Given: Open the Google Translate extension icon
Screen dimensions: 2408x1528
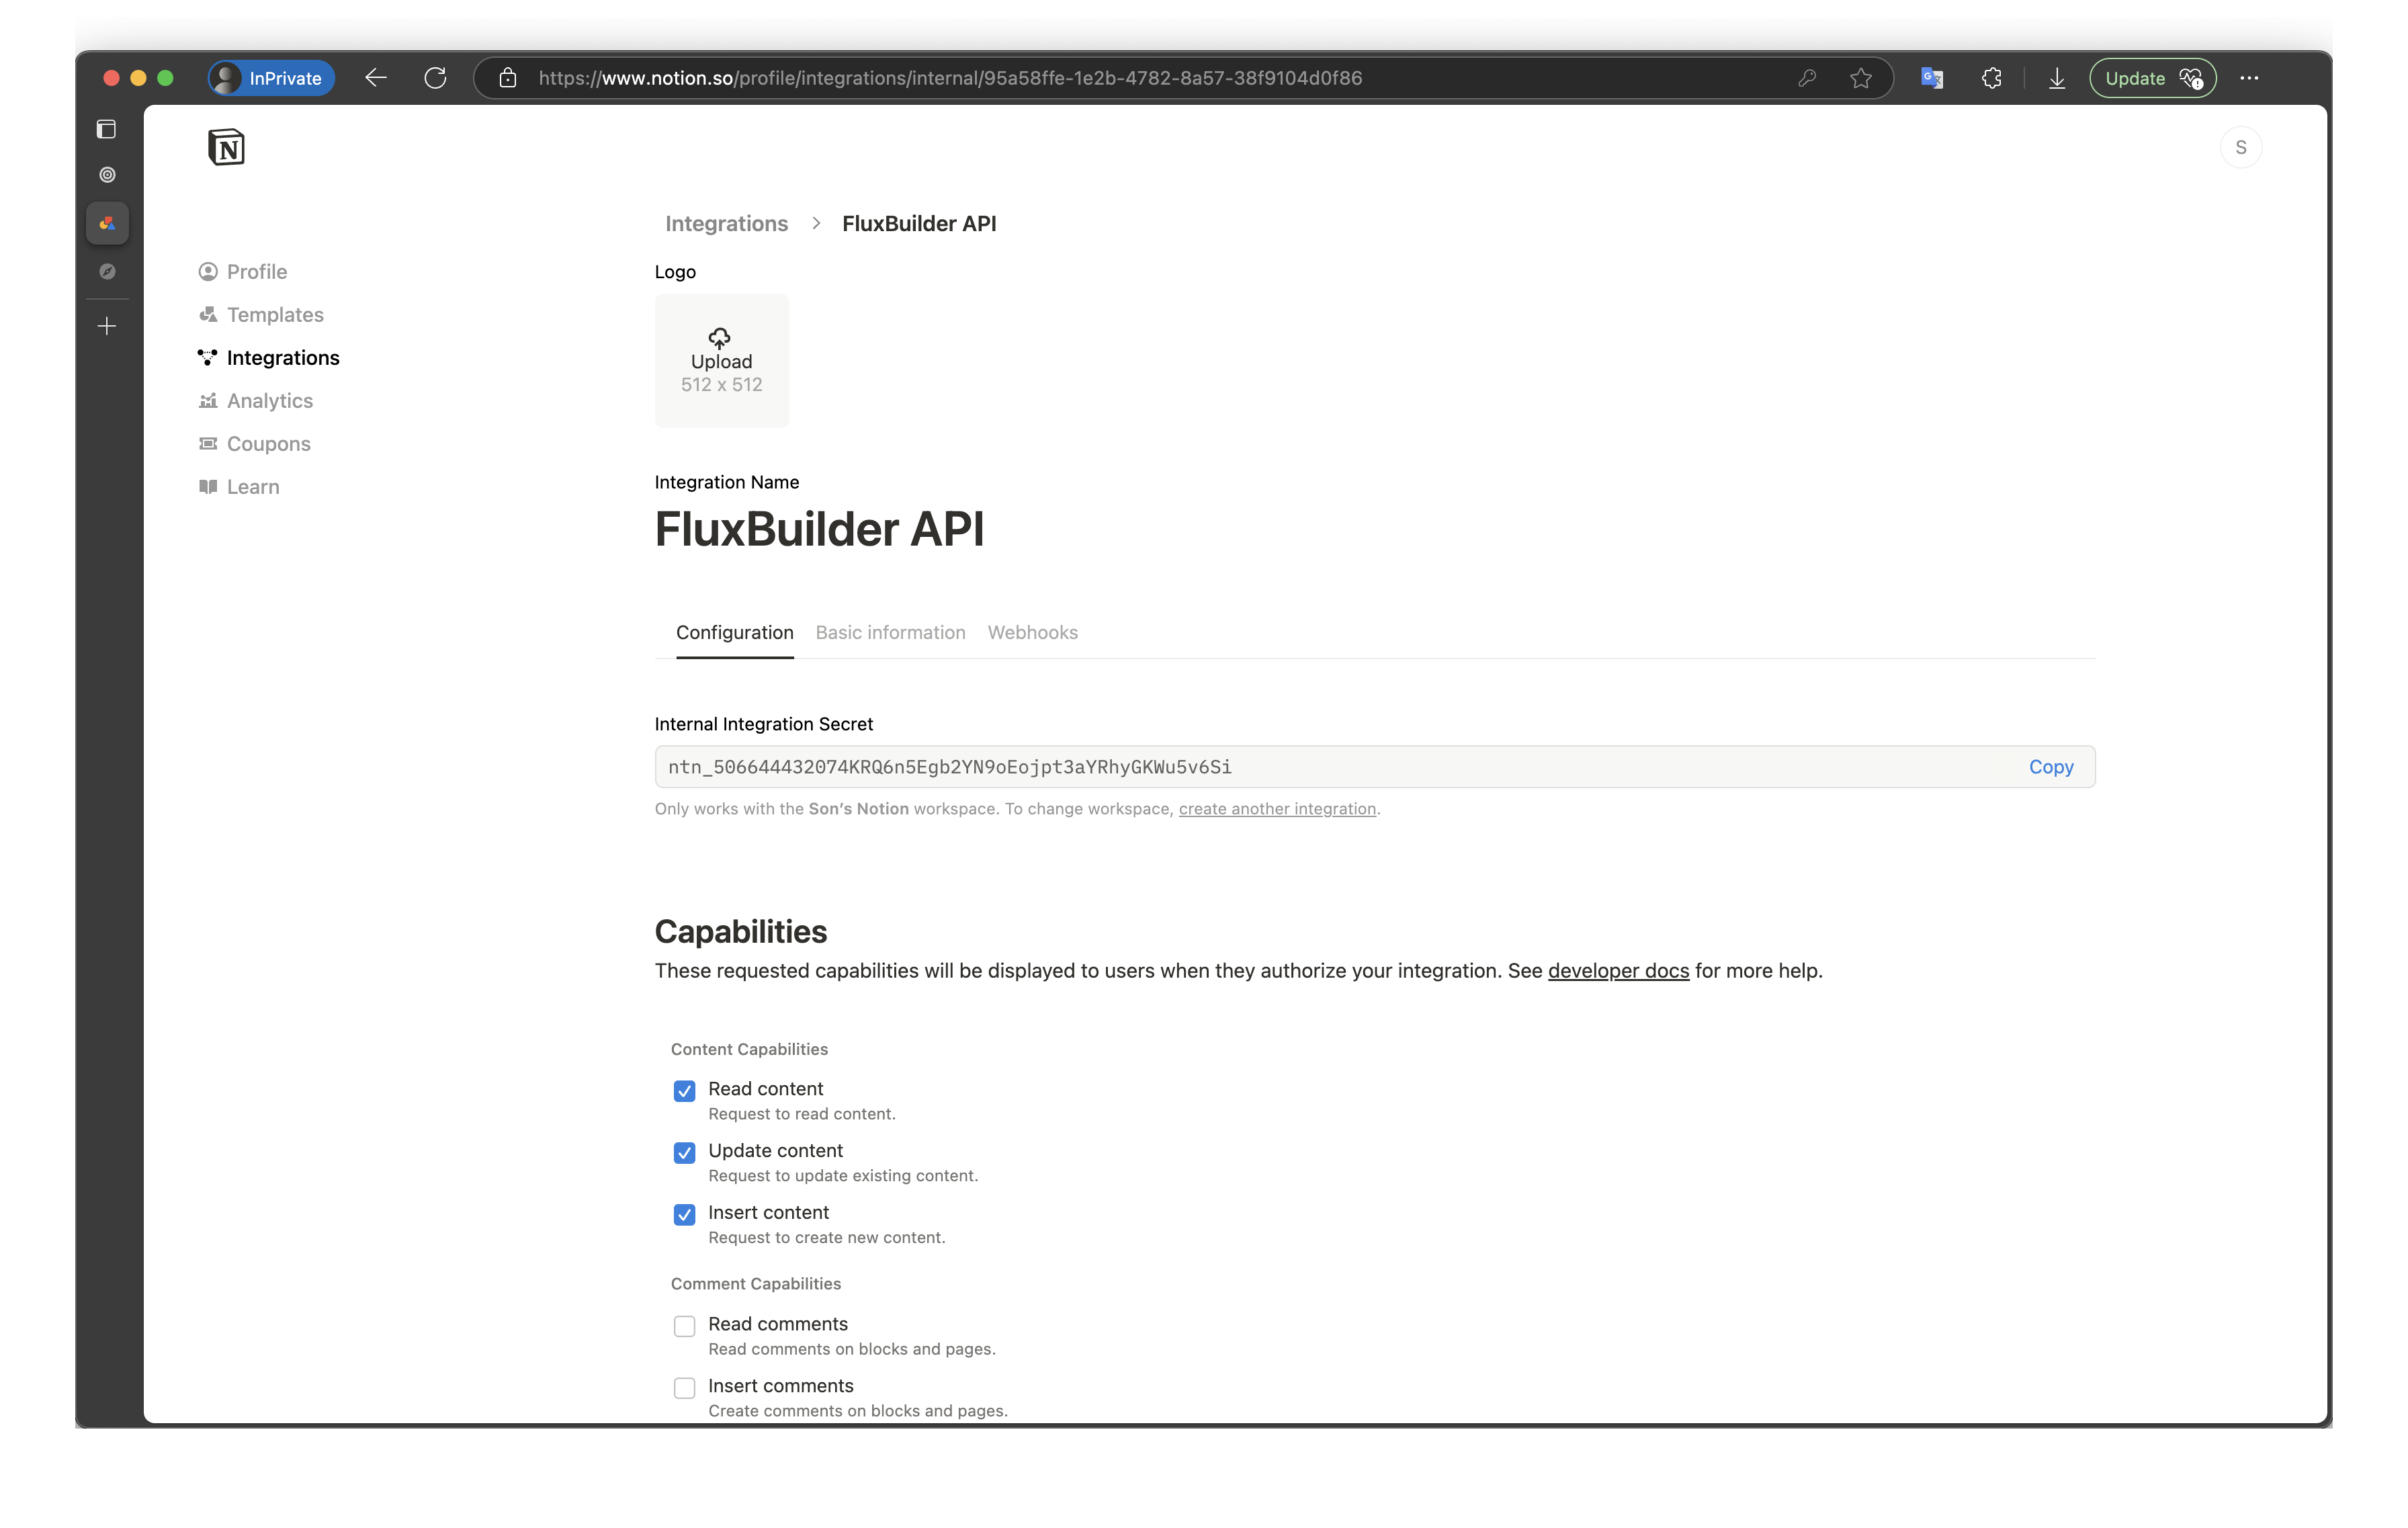Looking at the screenshot, I should point(1931,77).
